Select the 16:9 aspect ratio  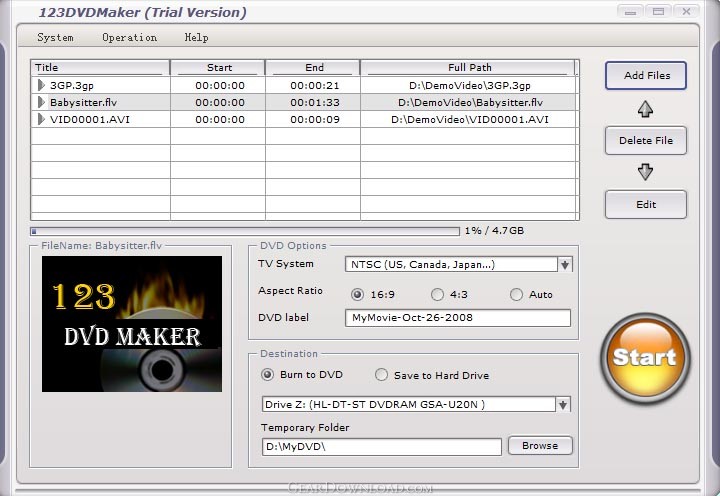click(x=357, y=294)
